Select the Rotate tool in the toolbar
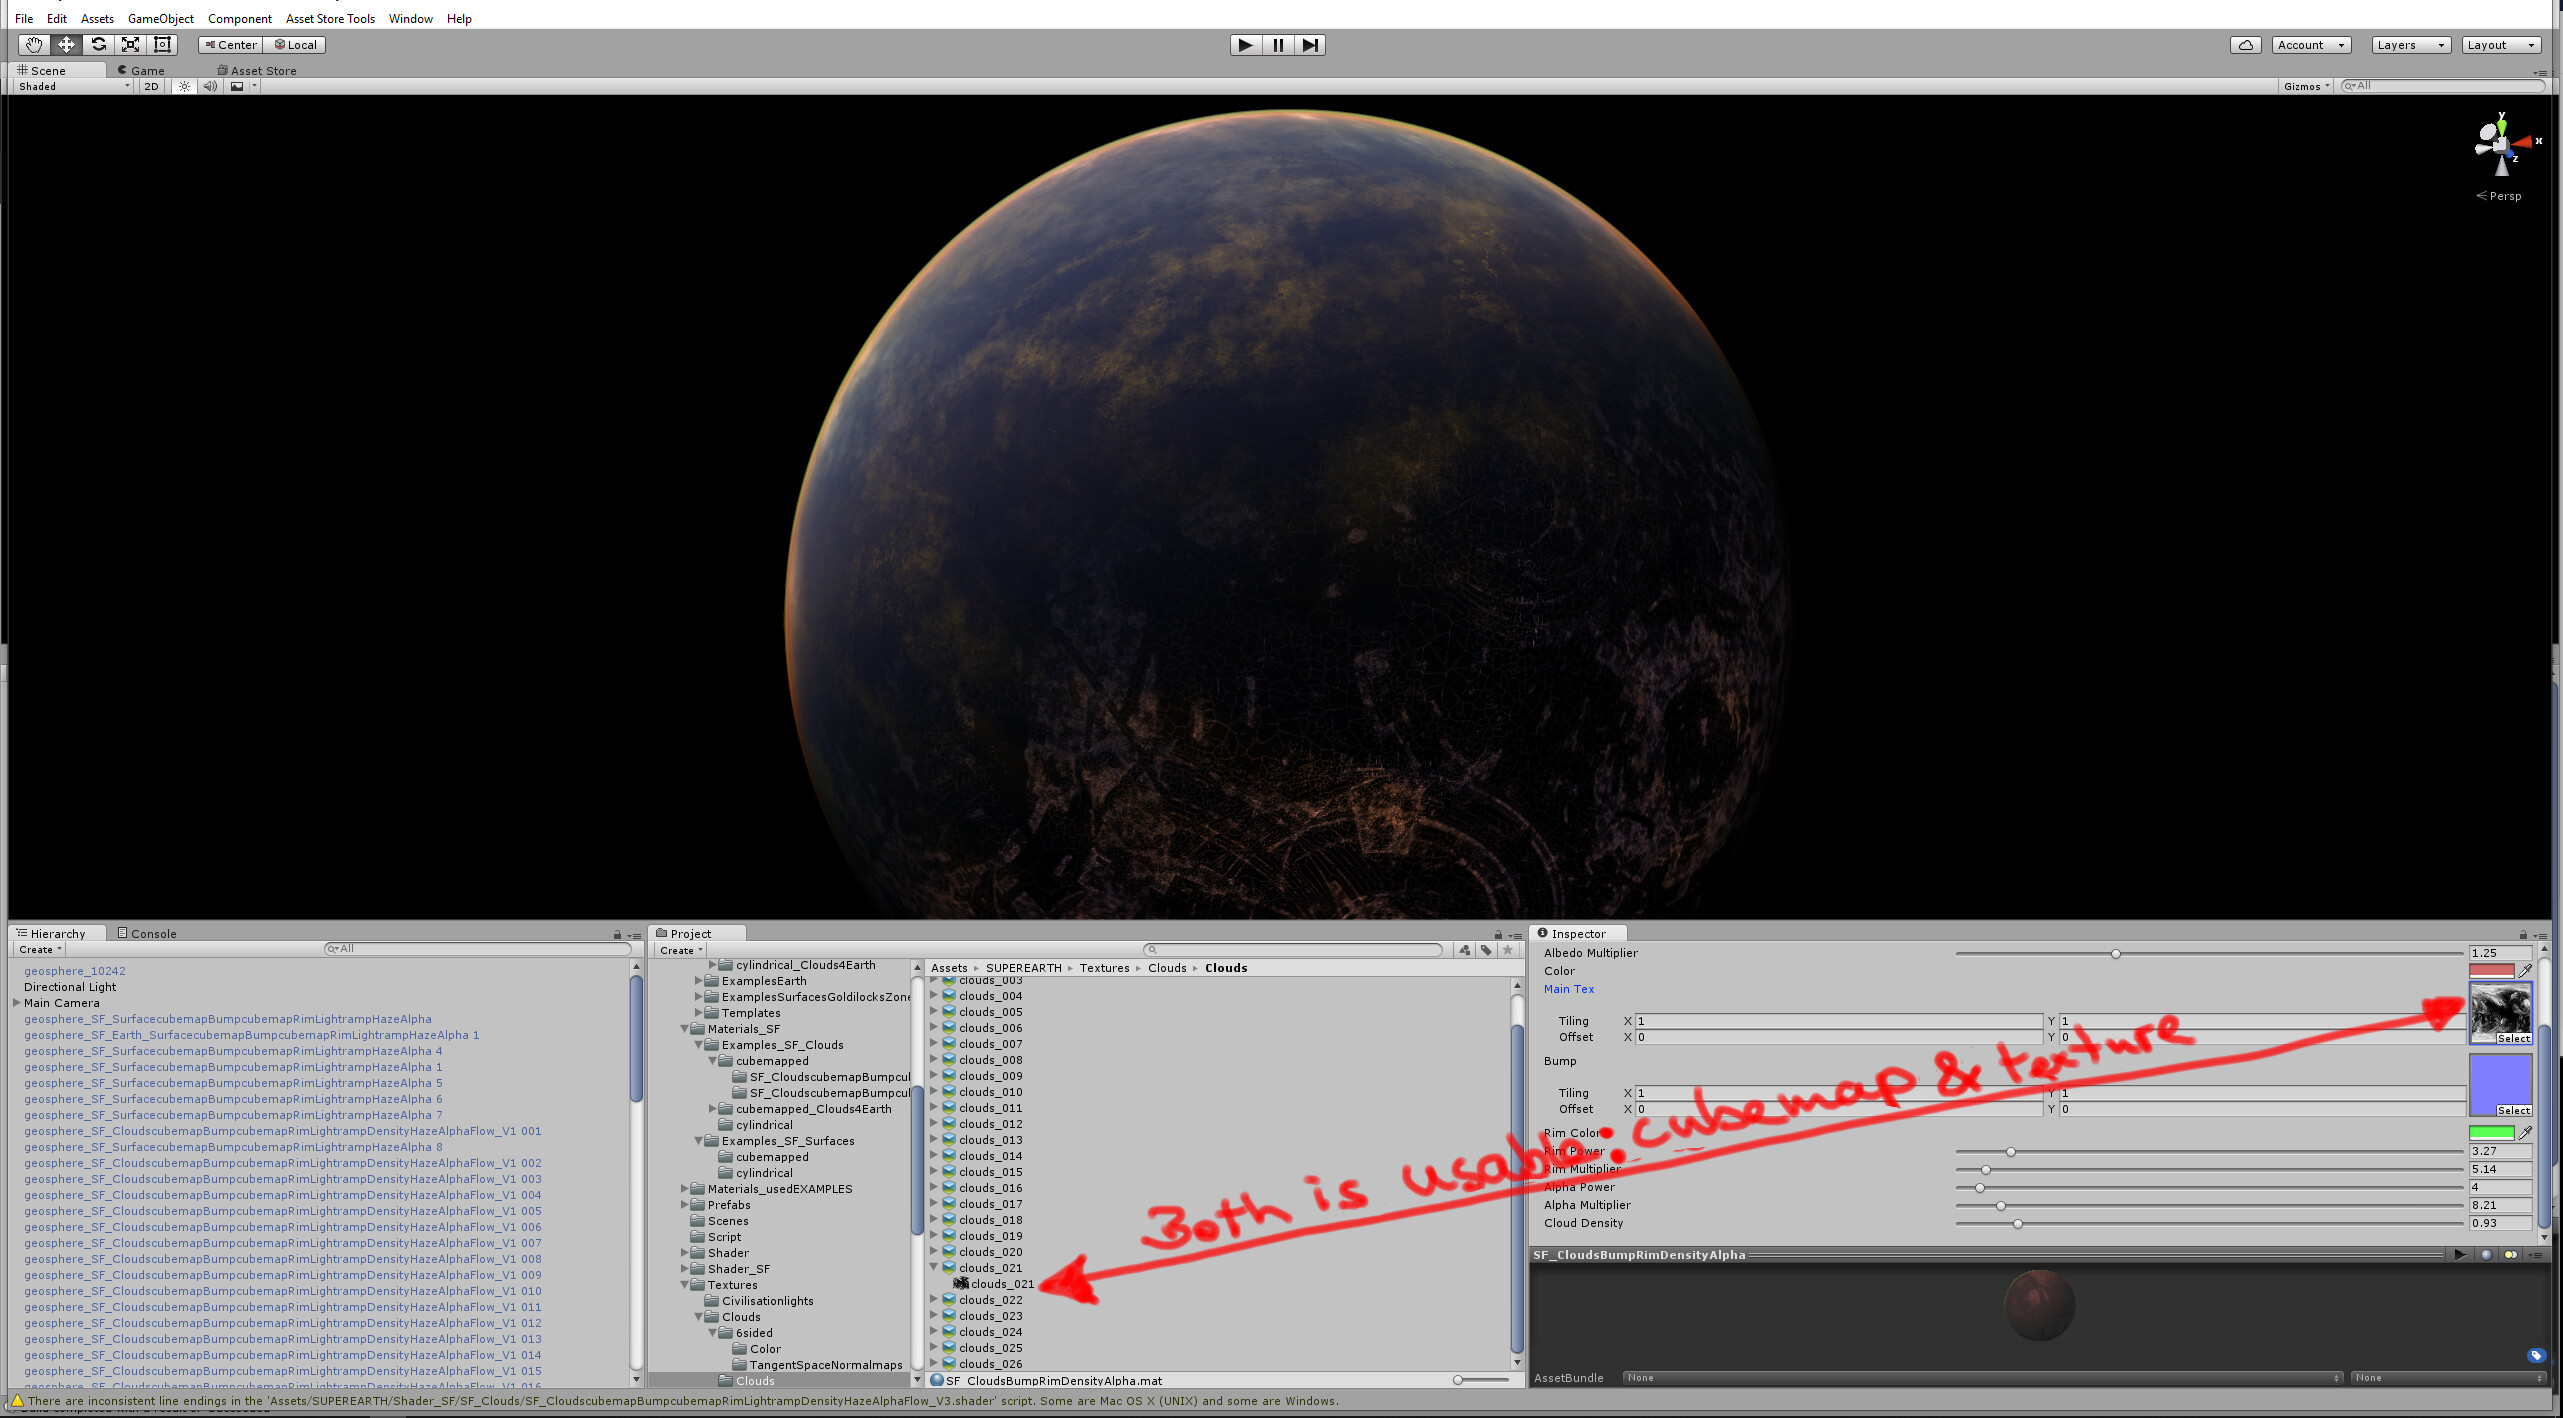The width and height of the screenshot is (2563, 1418). (x=98, y=44)
